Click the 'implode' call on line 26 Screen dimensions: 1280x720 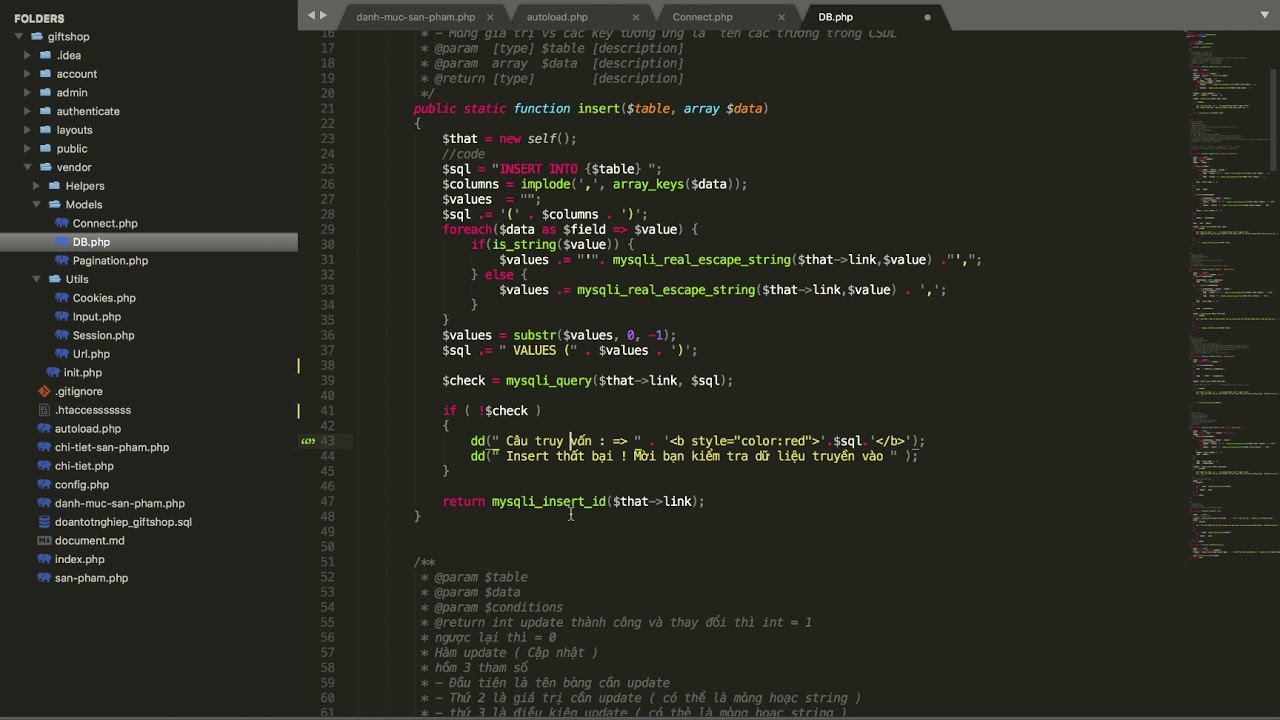tap(545, 184)
